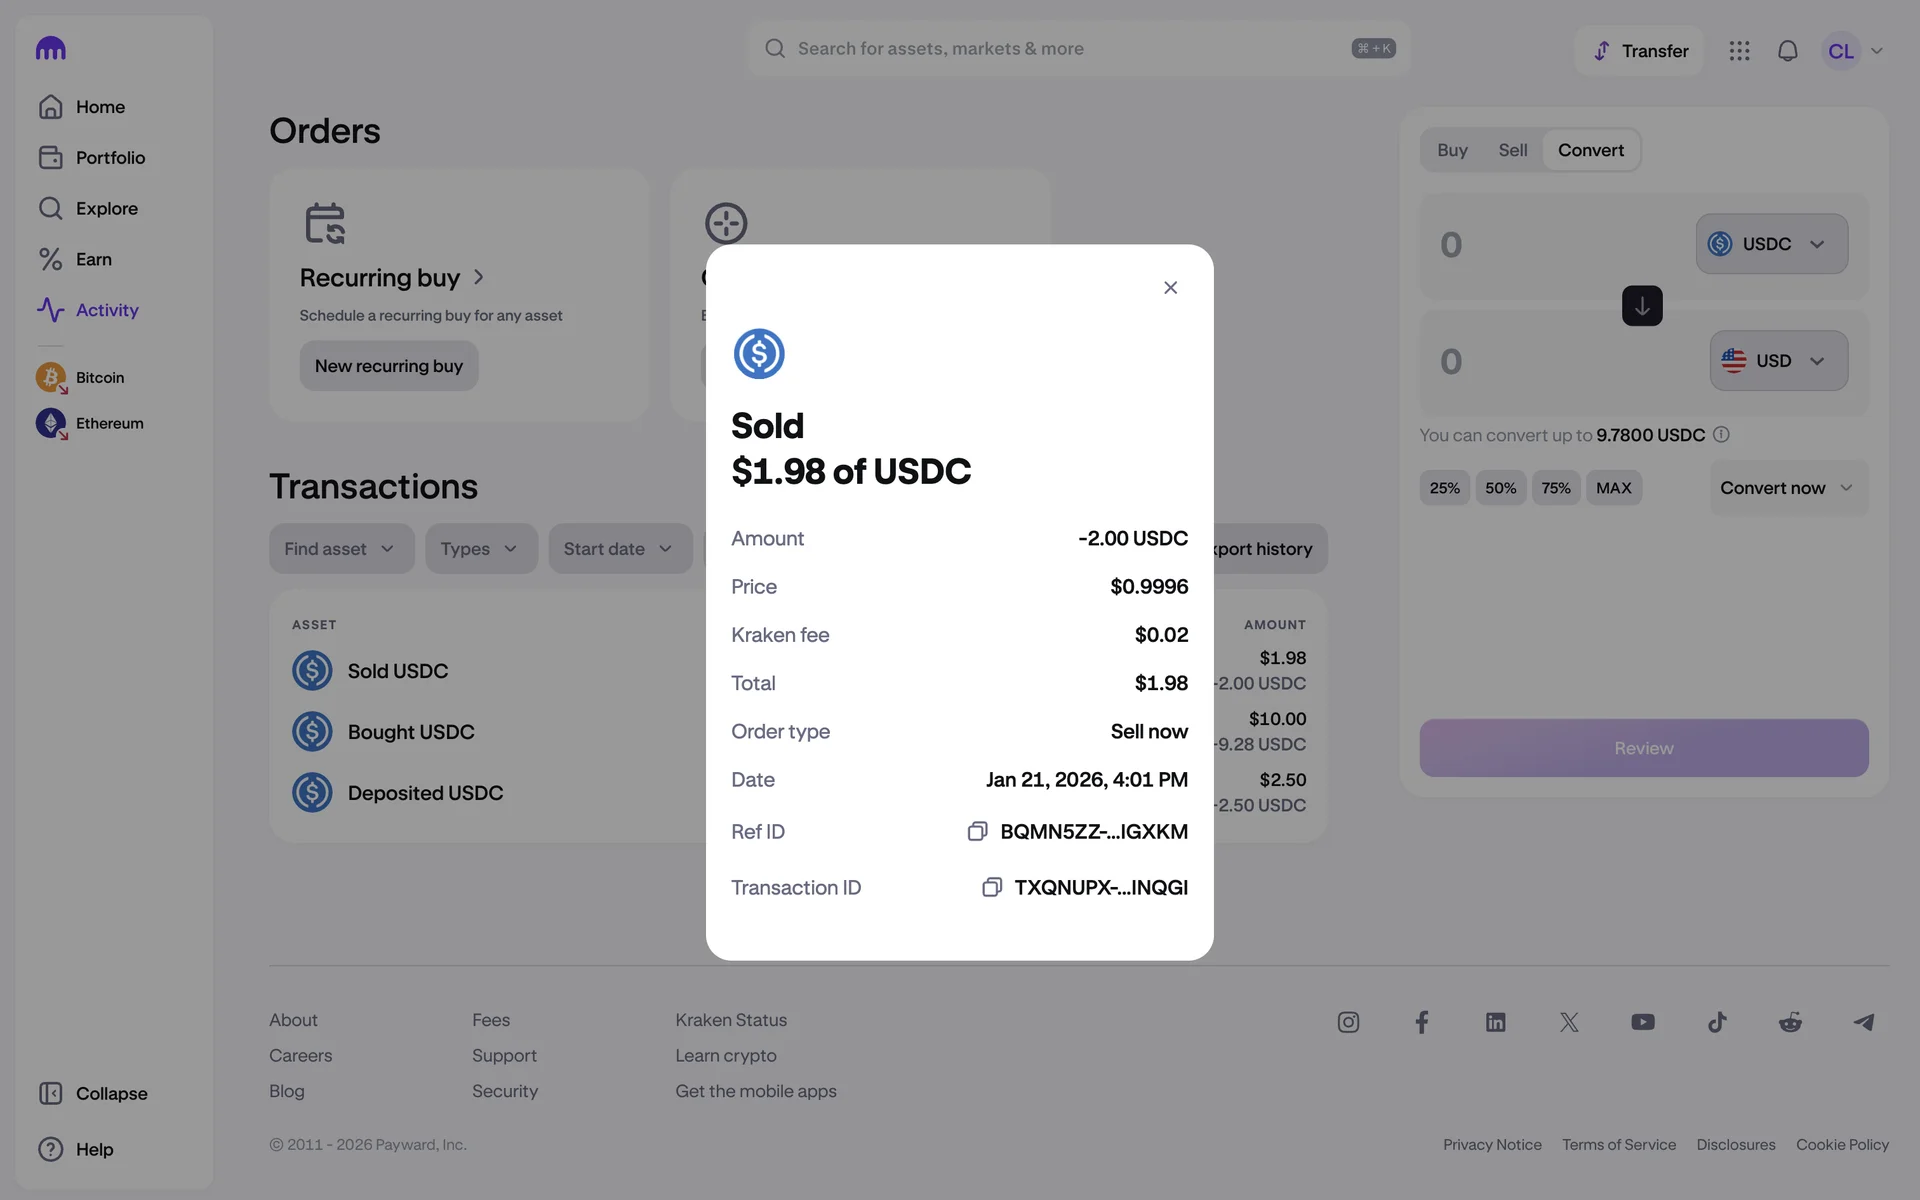This screenshot has height=1200, width=1920.
Task: Click the Transfer button
Action: coord(1640,51)
